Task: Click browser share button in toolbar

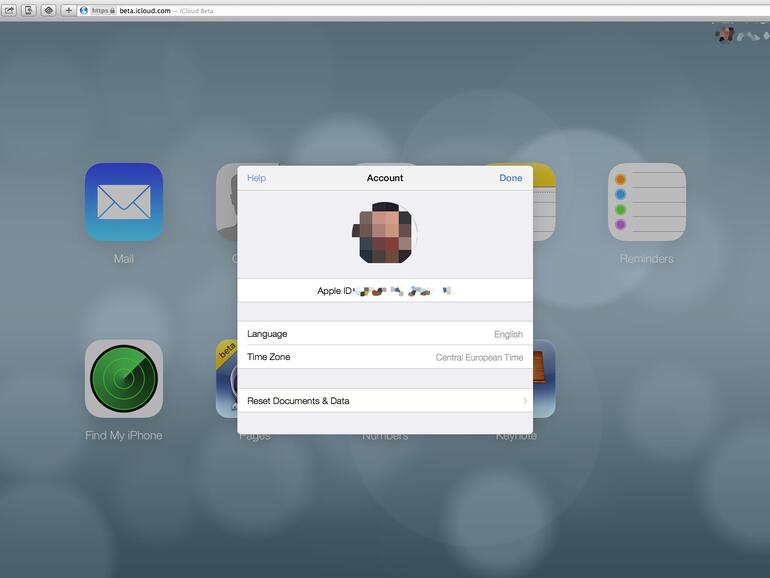Action: (9, 10)
